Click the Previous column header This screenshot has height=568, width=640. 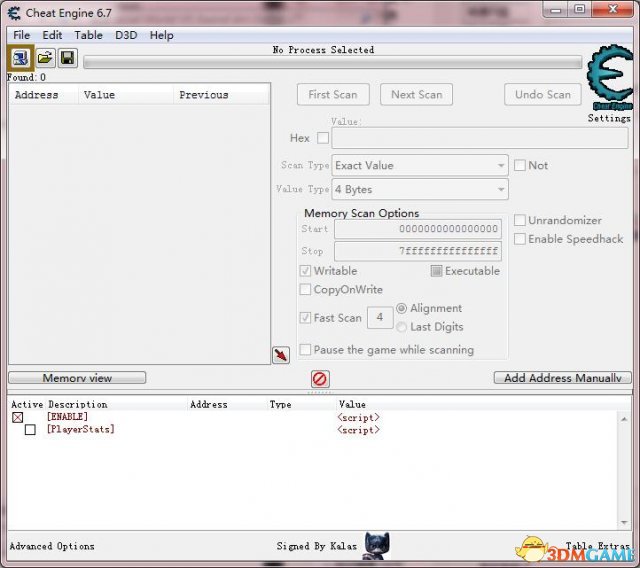pos(222,95)
